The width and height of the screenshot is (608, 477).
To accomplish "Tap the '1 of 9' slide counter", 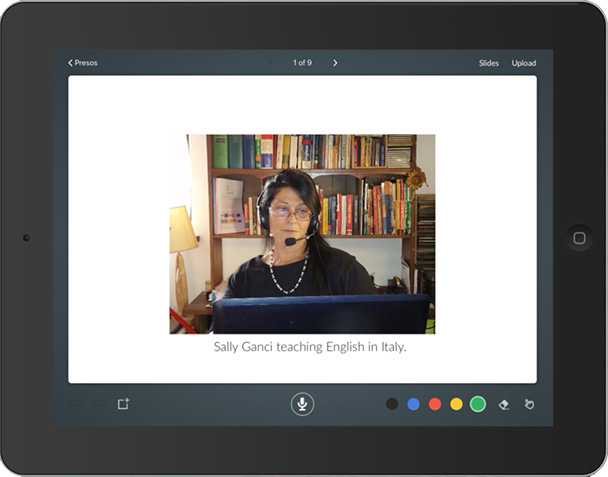I will tap(302, 63).
